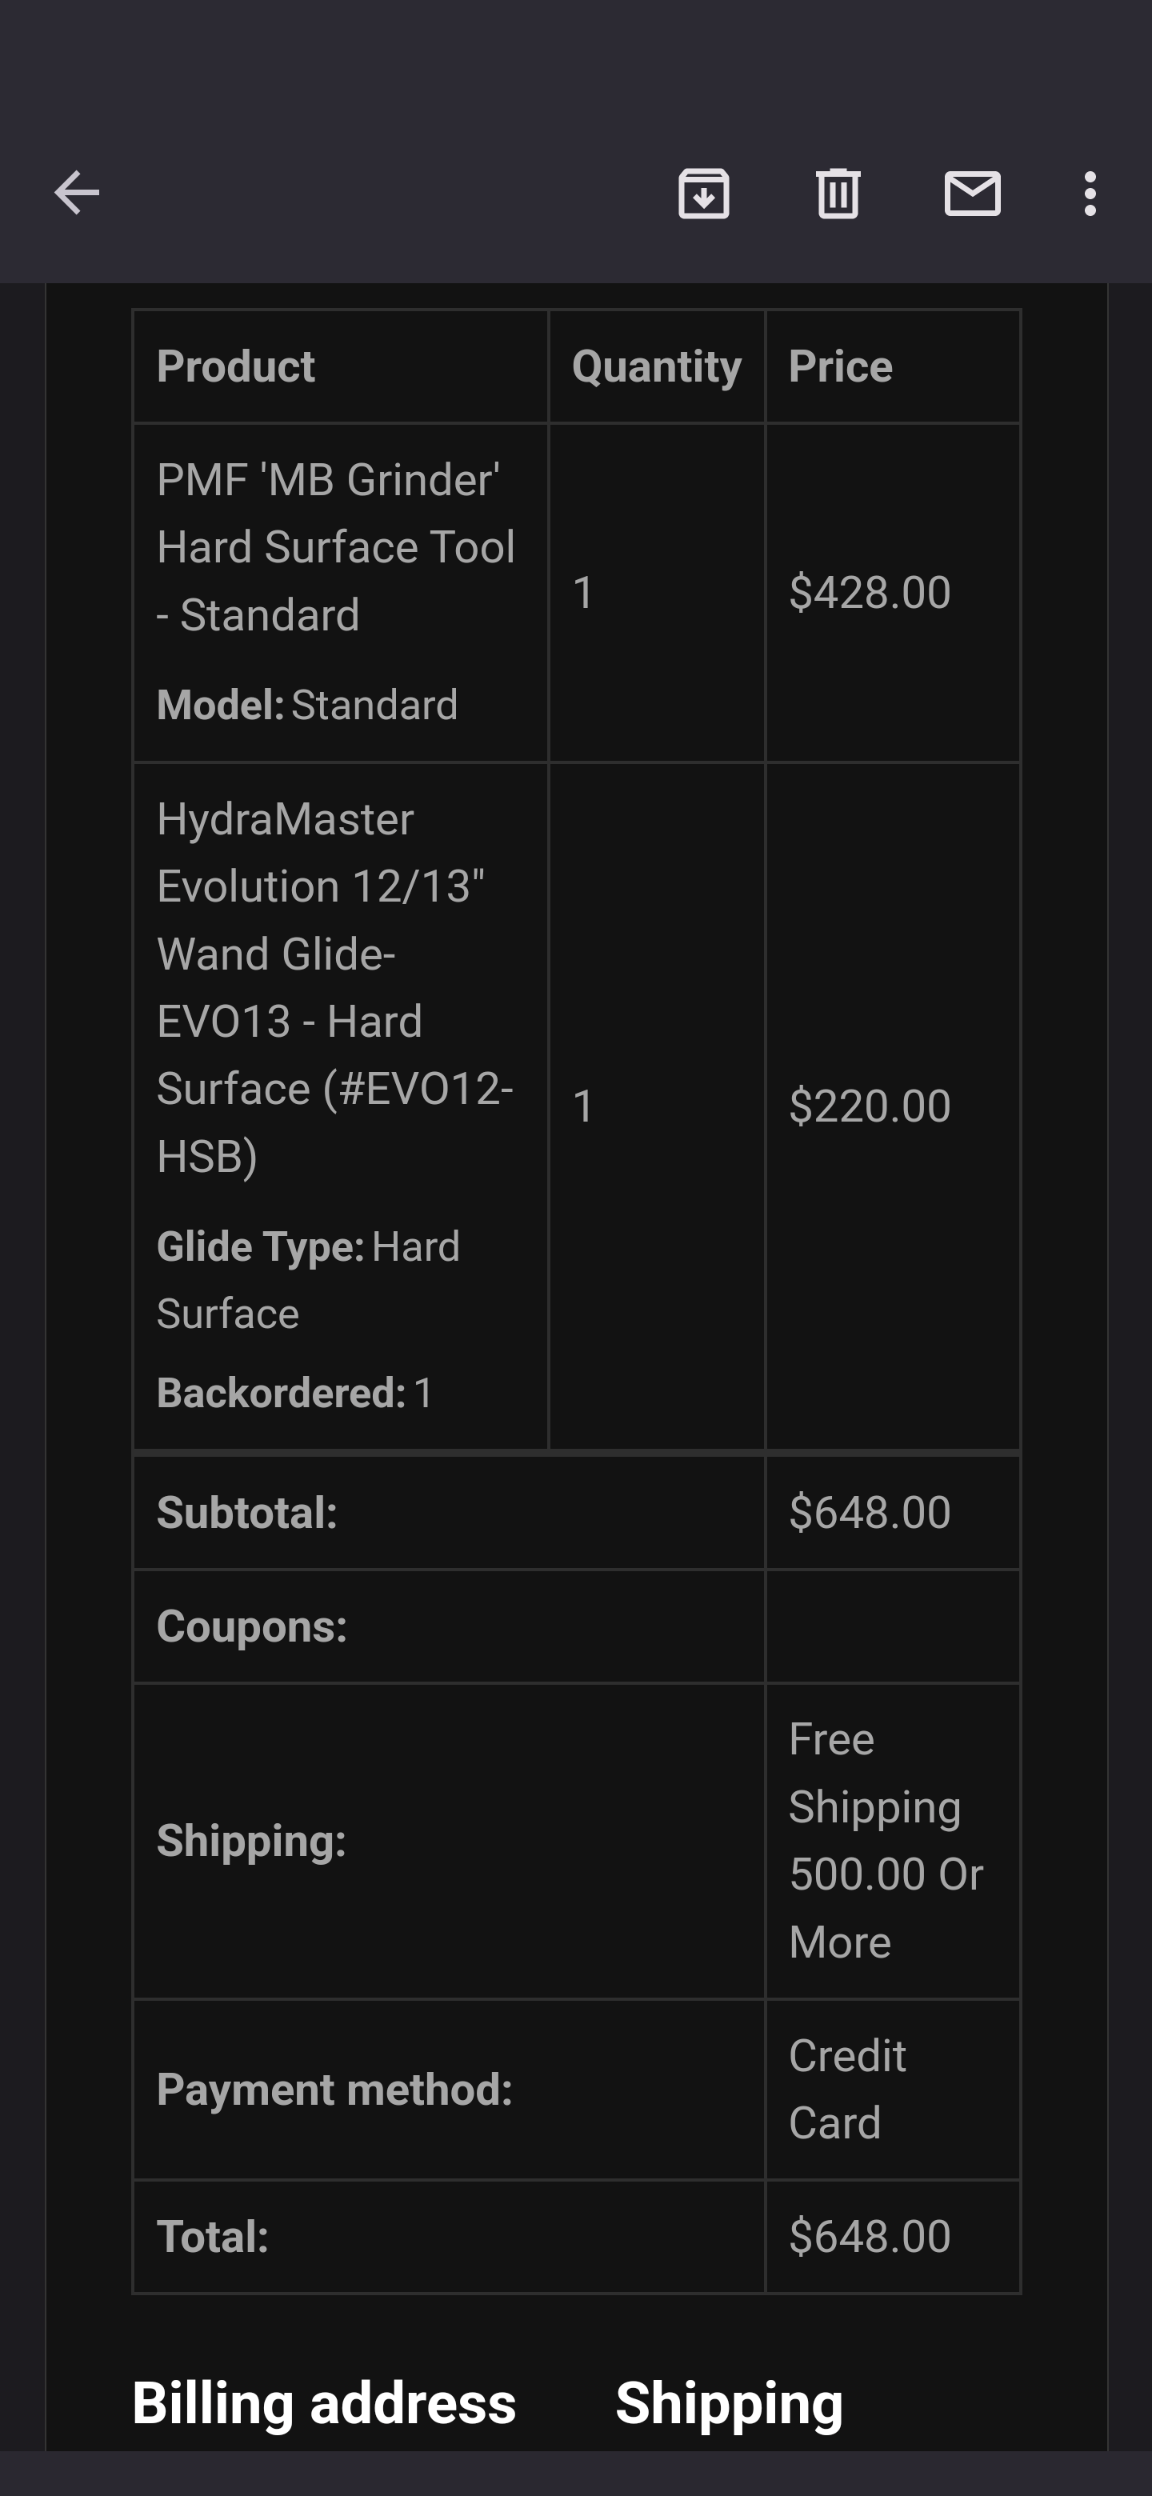Tap the $428.00 price
This screenshot has height=2496, width=1152.
(869, 592)
